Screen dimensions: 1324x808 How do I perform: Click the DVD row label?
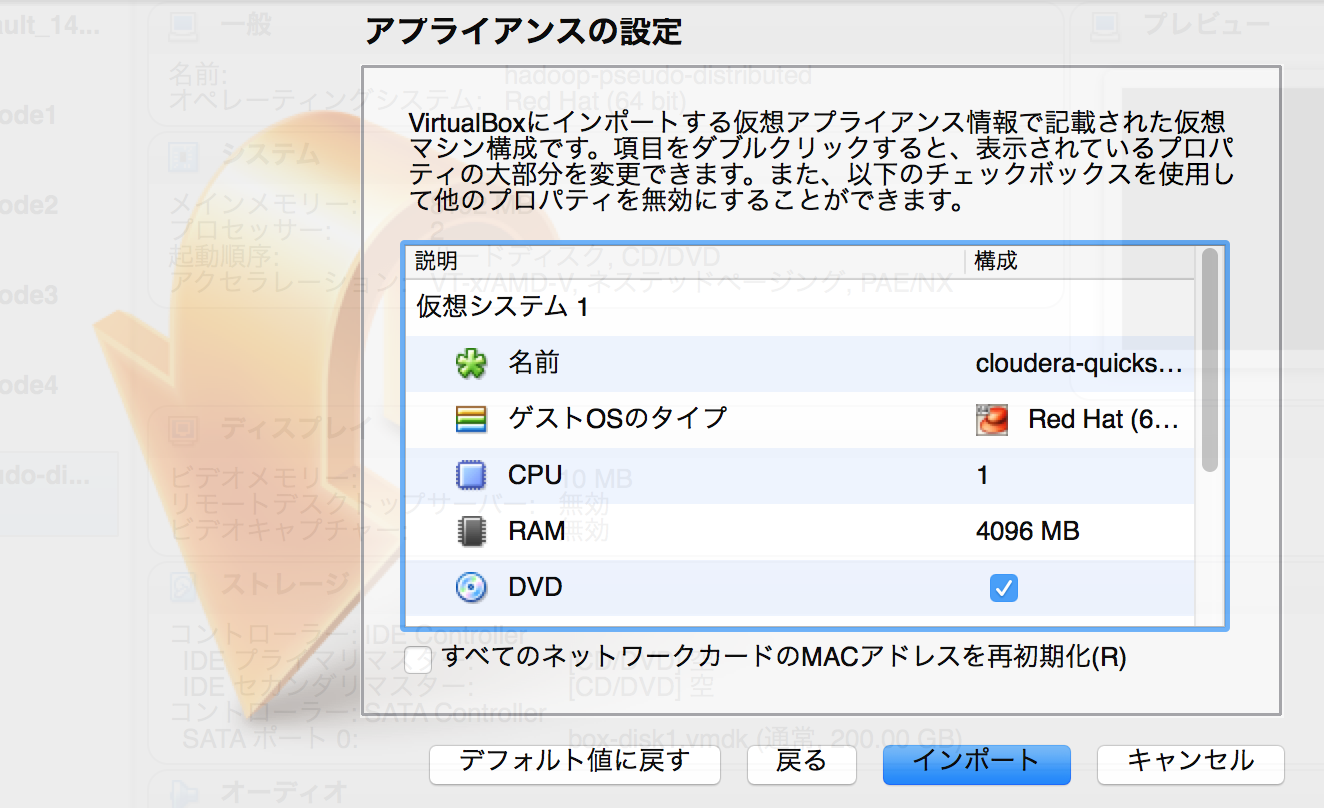tap(535, 587)
